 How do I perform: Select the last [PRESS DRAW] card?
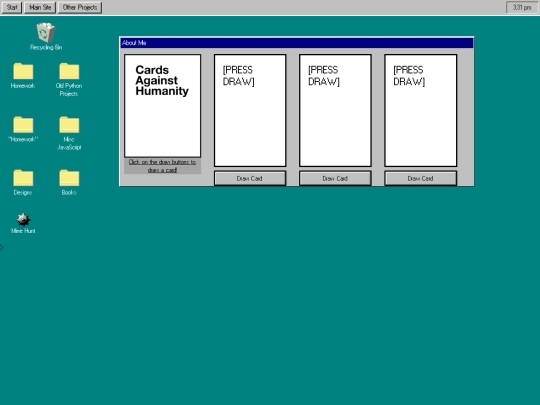coord(420,110)
